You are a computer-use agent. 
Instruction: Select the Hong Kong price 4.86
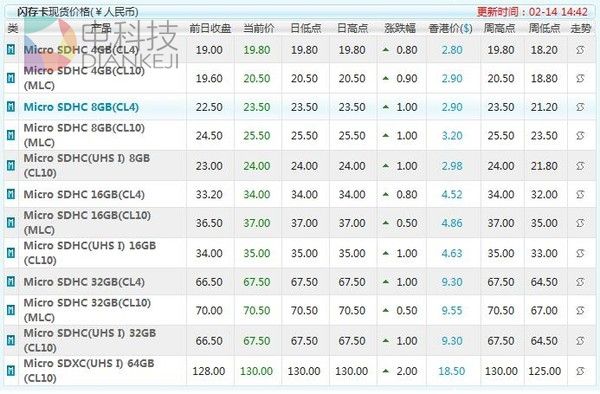[x=452, y=223]
